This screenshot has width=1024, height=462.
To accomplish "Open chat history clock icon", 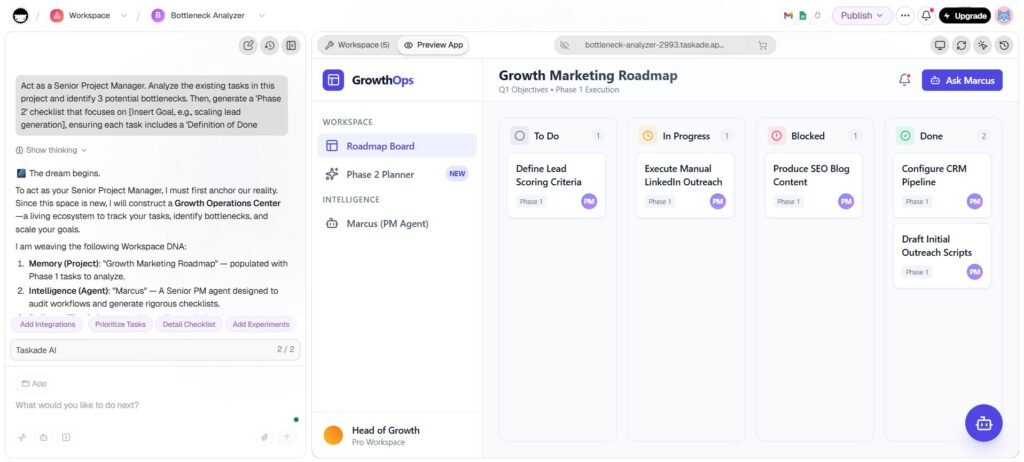I will [269, 45].
